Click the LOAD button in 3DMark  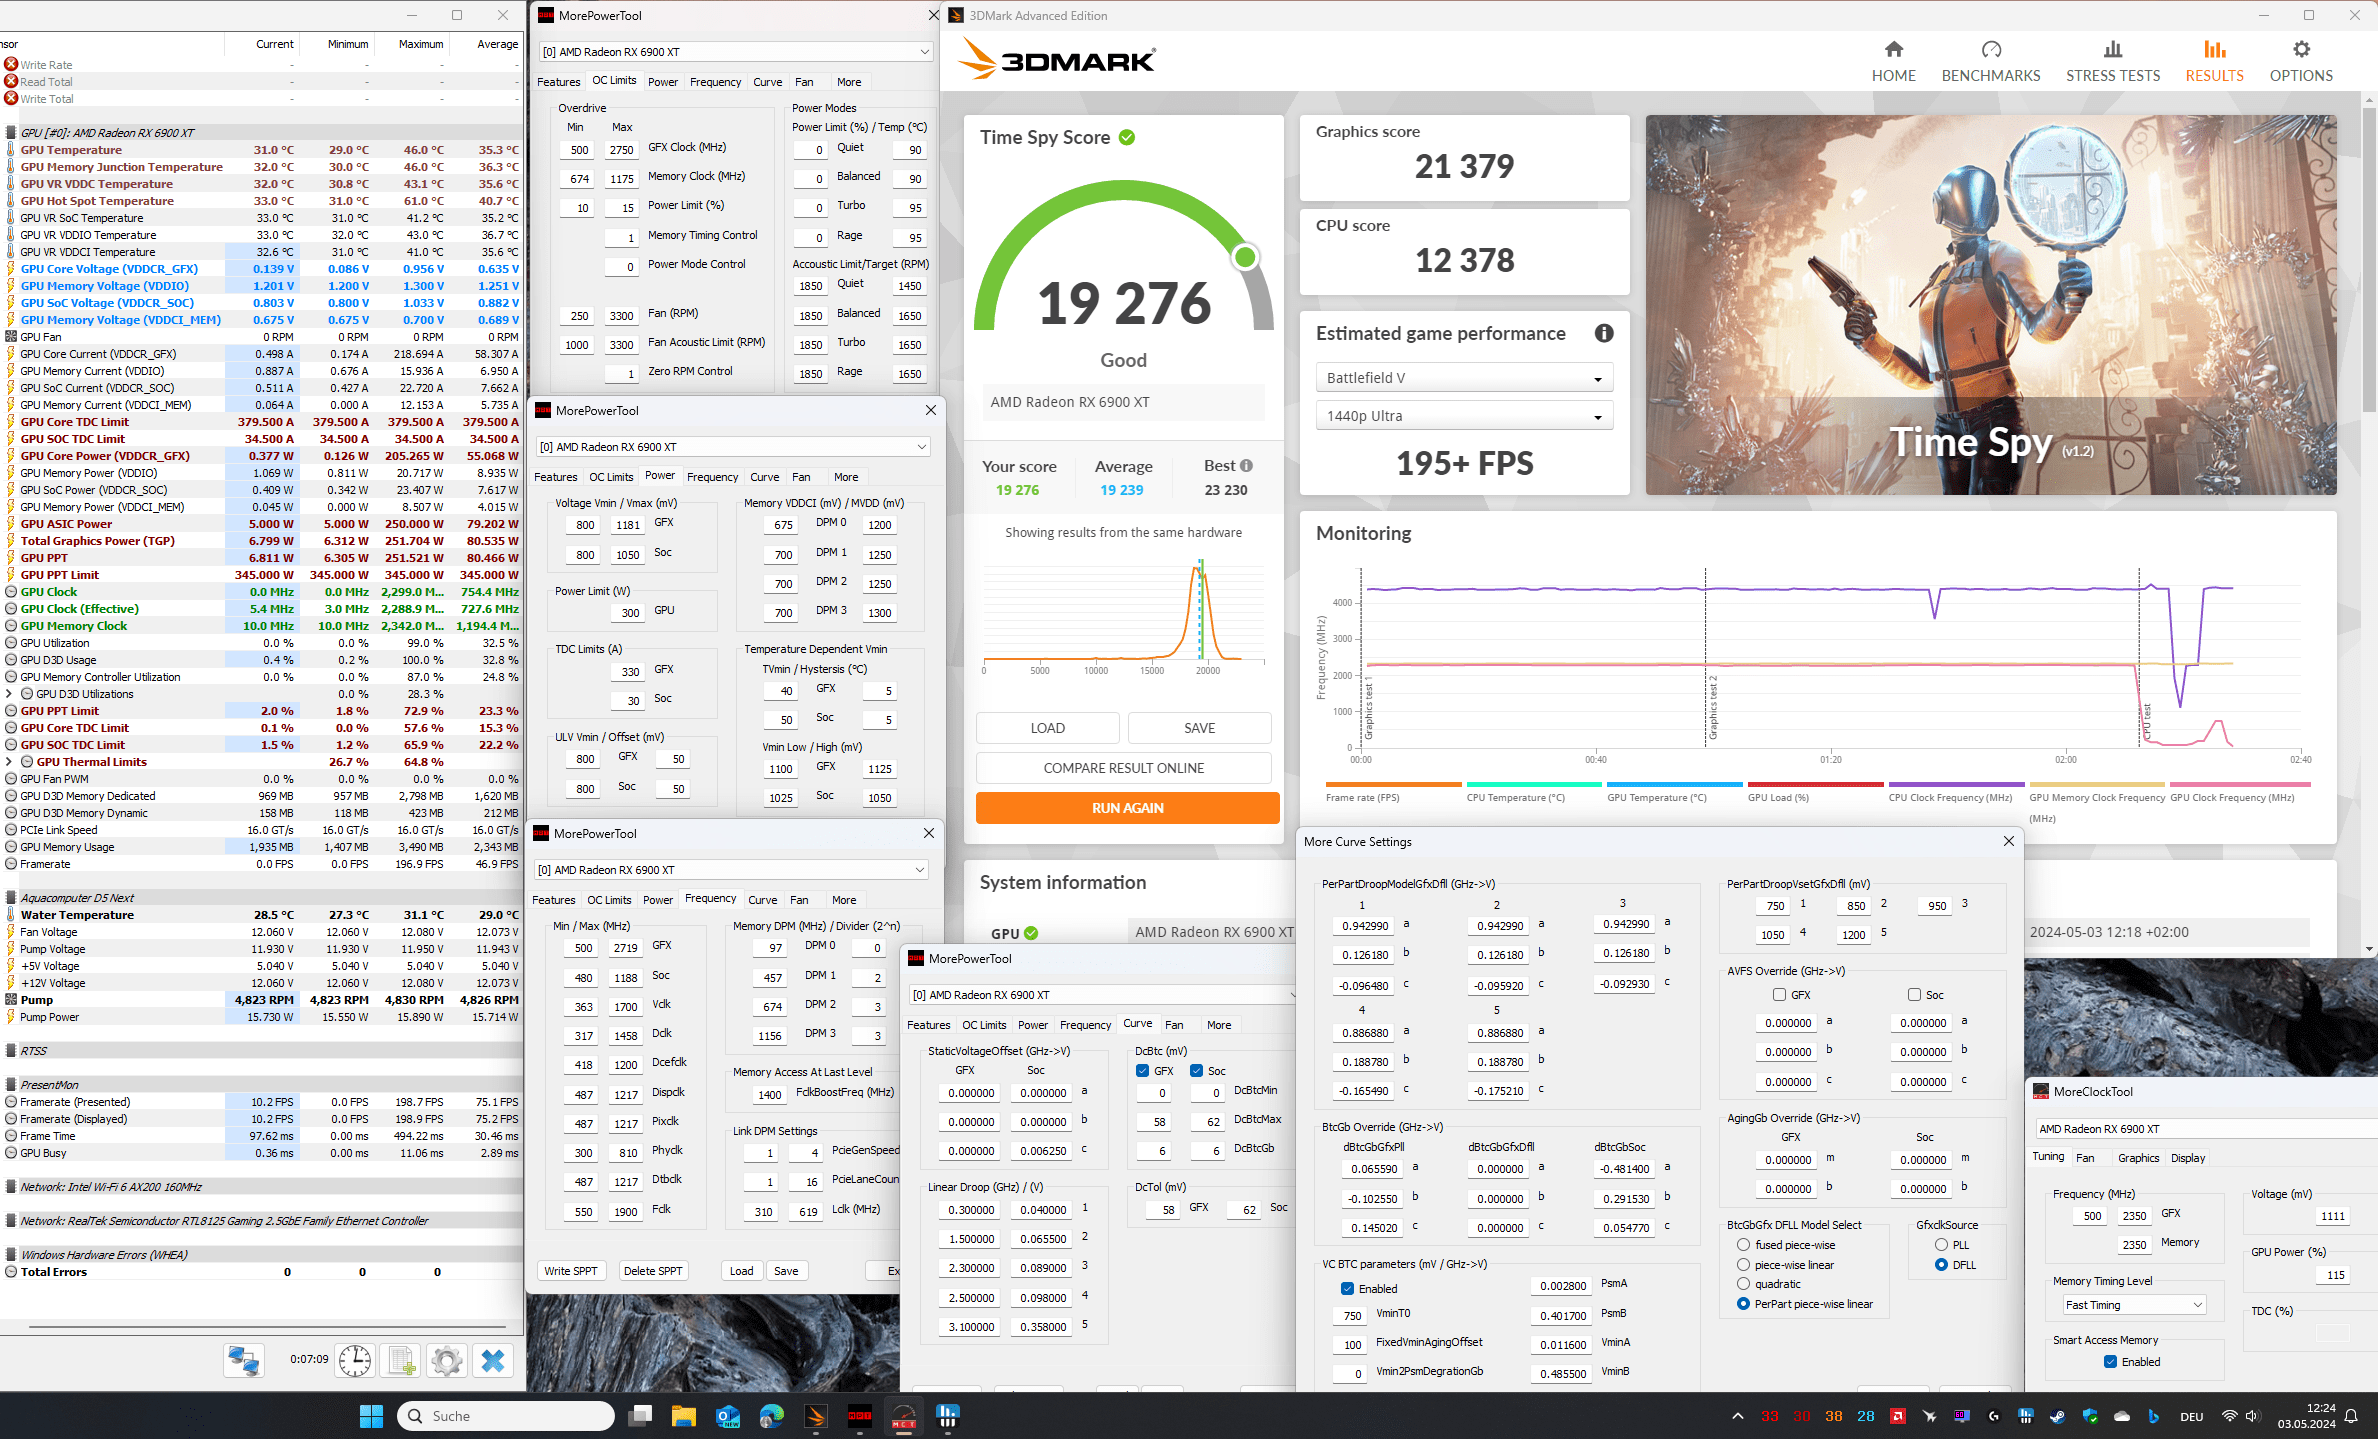1047,728
